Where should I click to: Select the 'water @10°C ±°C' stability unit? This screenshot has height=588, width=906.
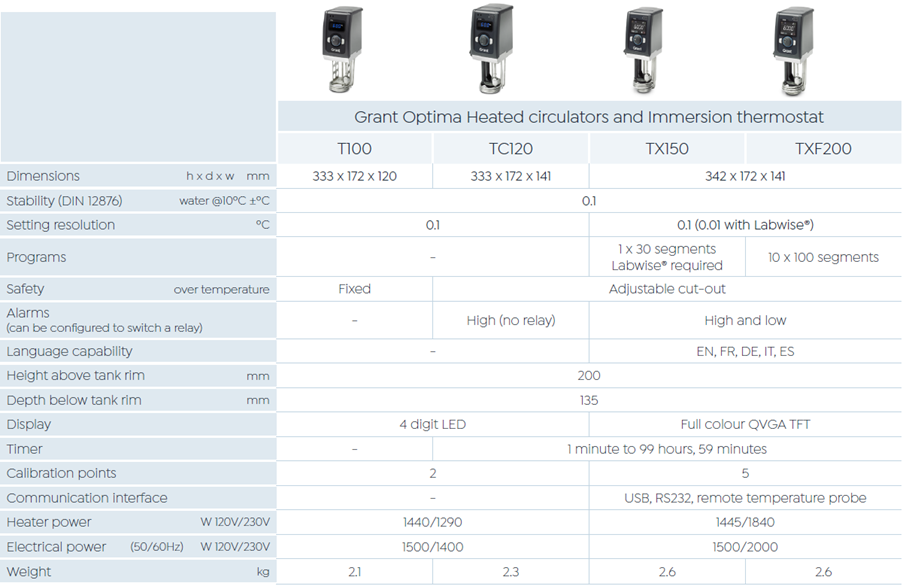point(224,201)
